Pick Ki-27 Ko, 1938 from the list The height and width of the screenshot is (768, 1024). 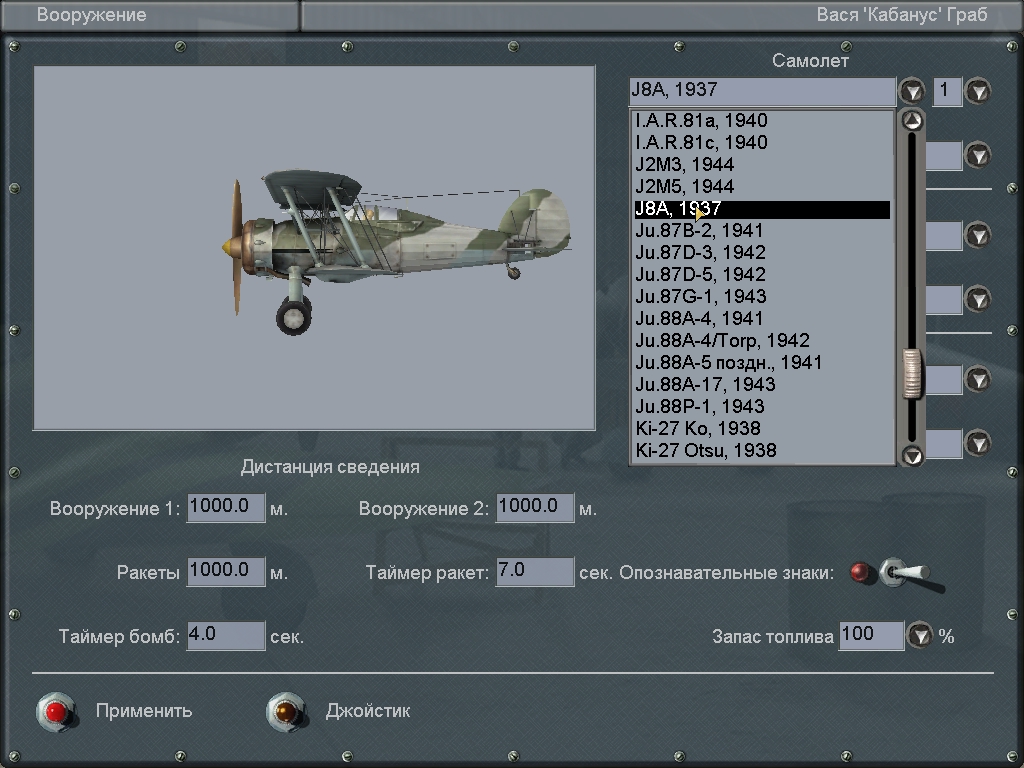coord(762,428)
